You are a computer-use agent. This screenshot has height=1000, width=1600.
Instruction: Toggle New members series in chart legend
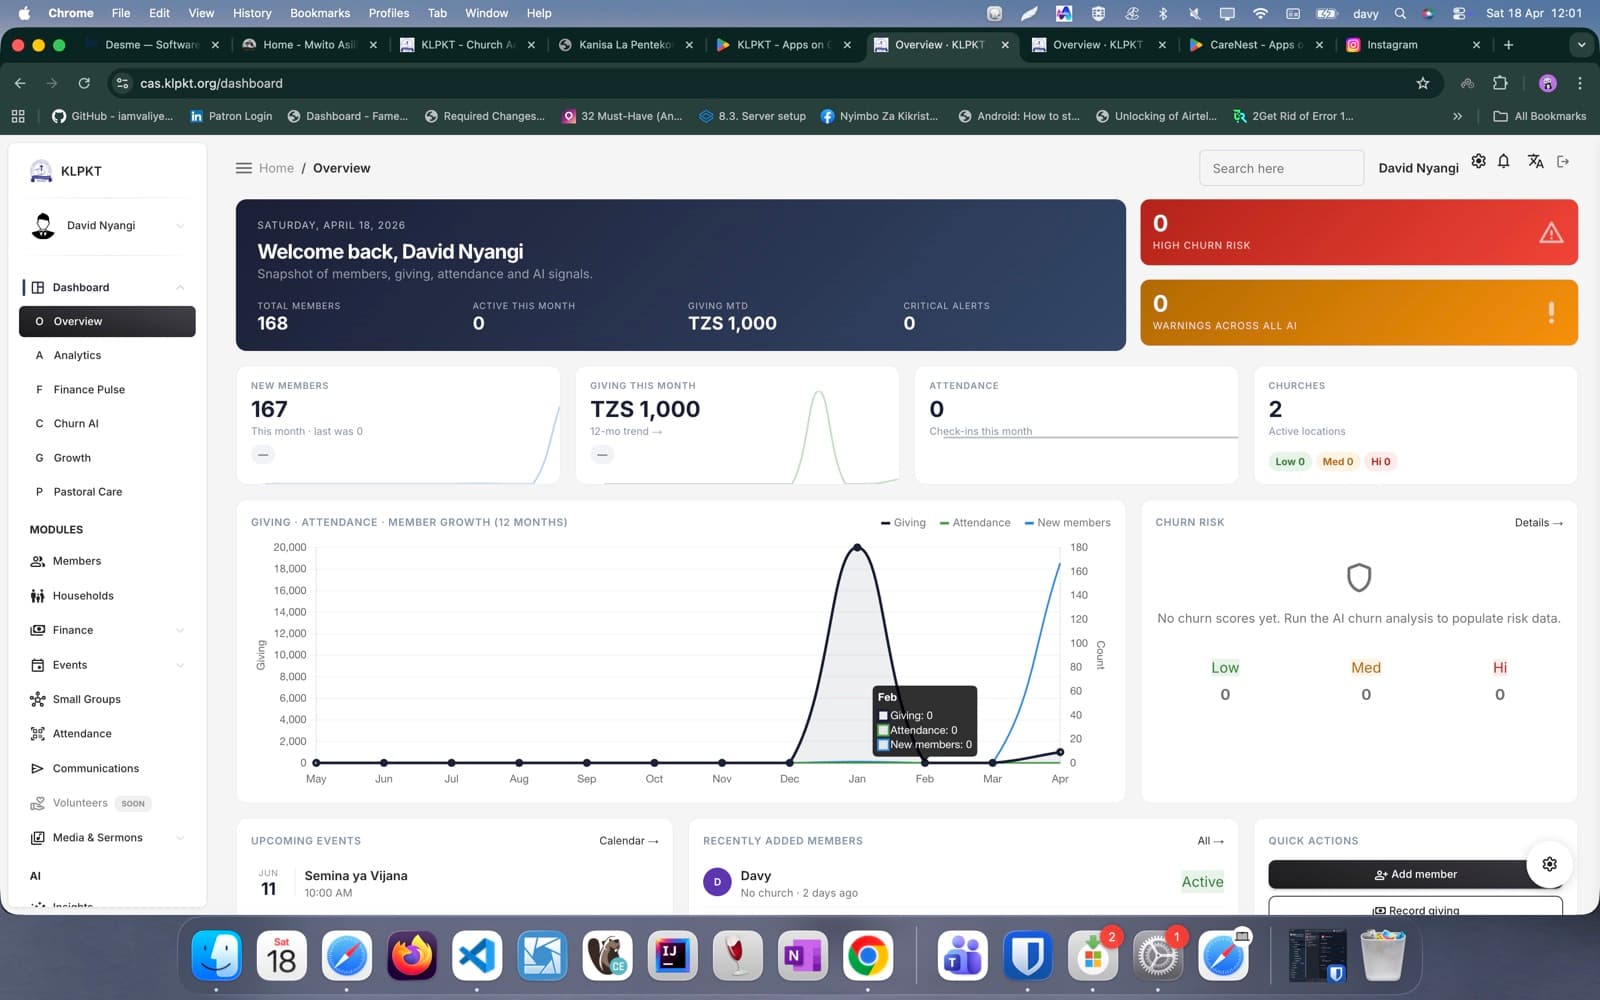[x=1067, y=523]
